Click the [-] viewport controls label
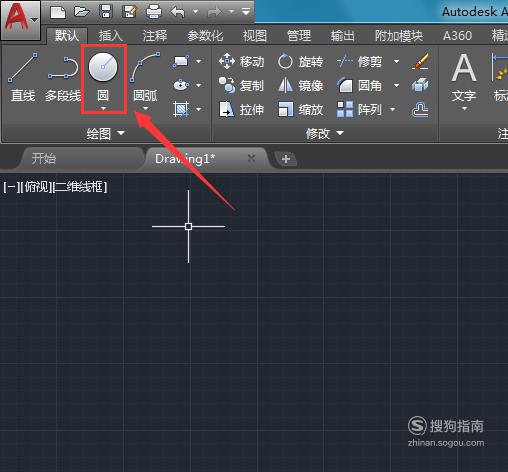The width and height of the screenshot is (508, 472). pos(11,187)
